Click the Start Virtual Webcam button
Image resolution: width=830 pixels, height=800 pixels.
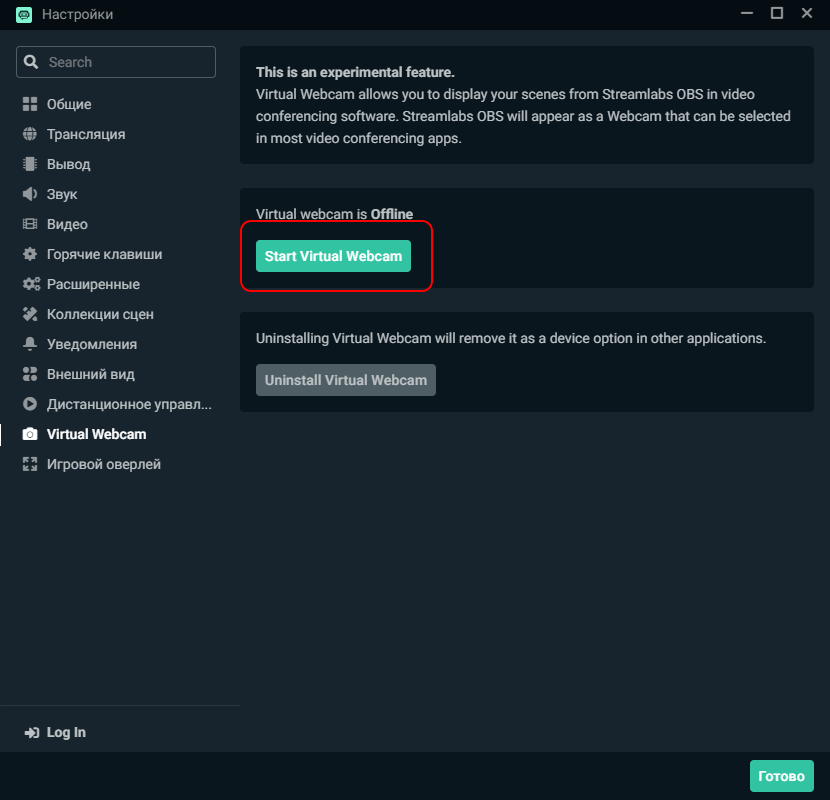pyautogui.click(x=333, y=256)
